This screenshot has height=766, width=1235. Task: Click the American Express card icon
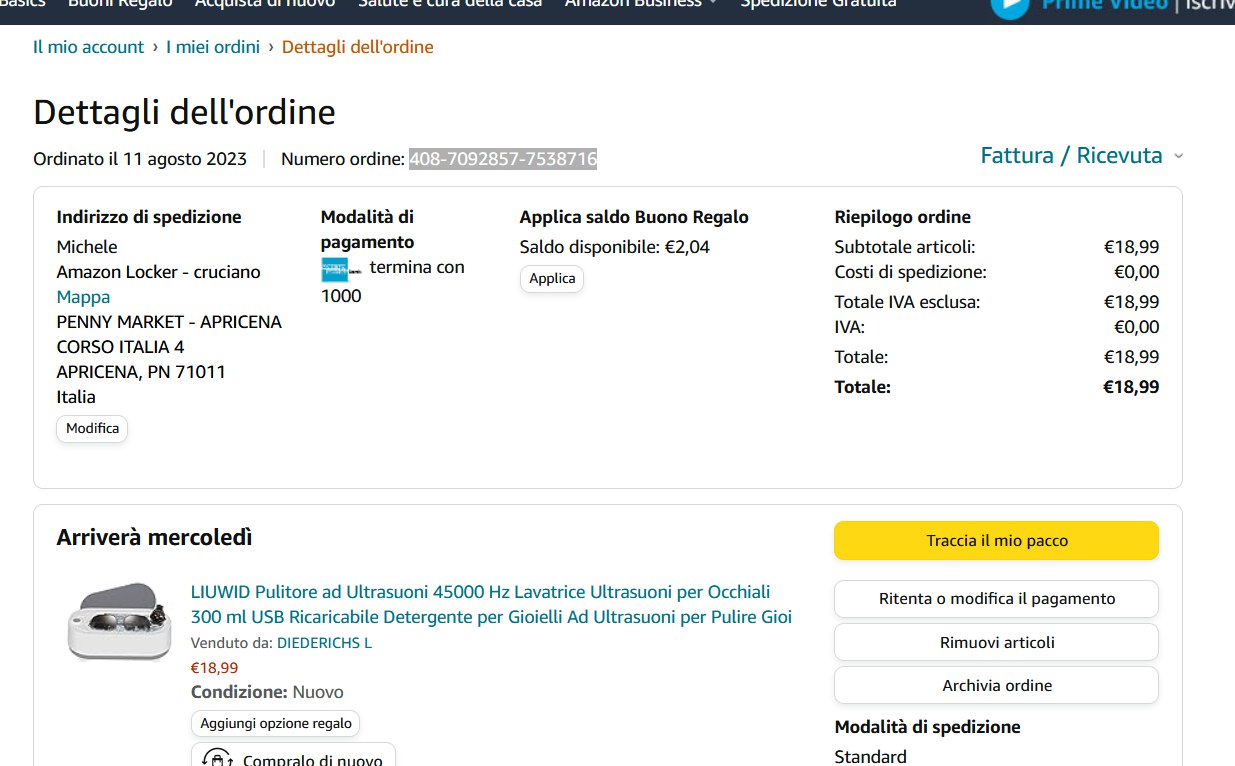341,269
